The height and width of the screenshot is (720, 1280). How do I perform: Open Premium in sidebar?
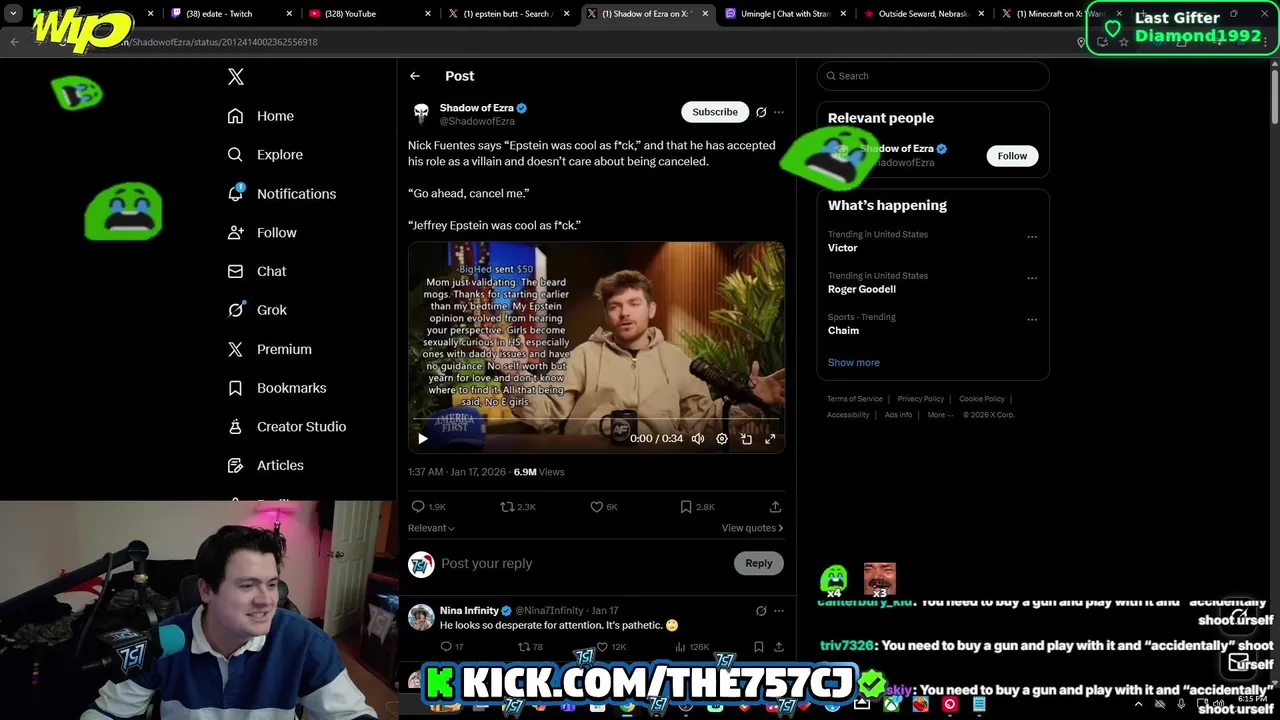(269, 349)
